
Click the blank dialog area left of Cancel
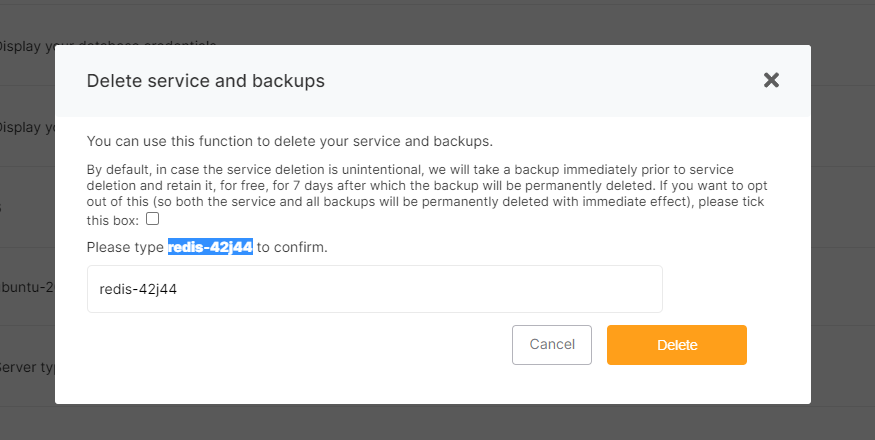(300, 345)
